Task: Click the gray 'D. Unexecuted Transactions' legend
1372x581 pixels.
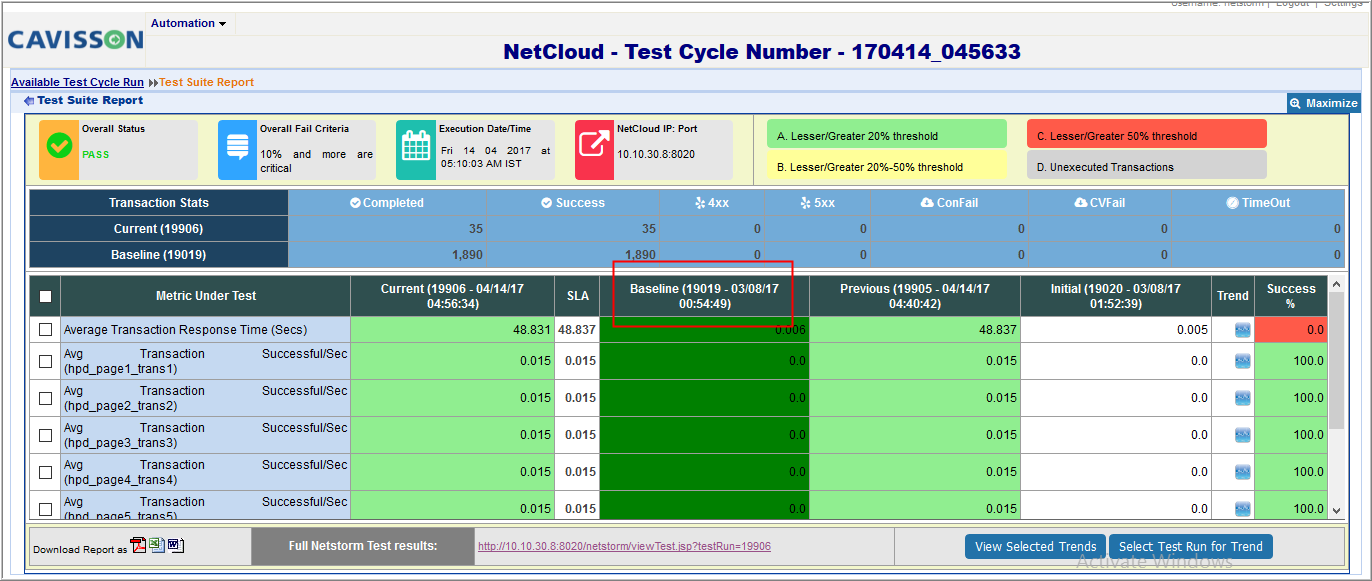Action: click(1147, 166)
